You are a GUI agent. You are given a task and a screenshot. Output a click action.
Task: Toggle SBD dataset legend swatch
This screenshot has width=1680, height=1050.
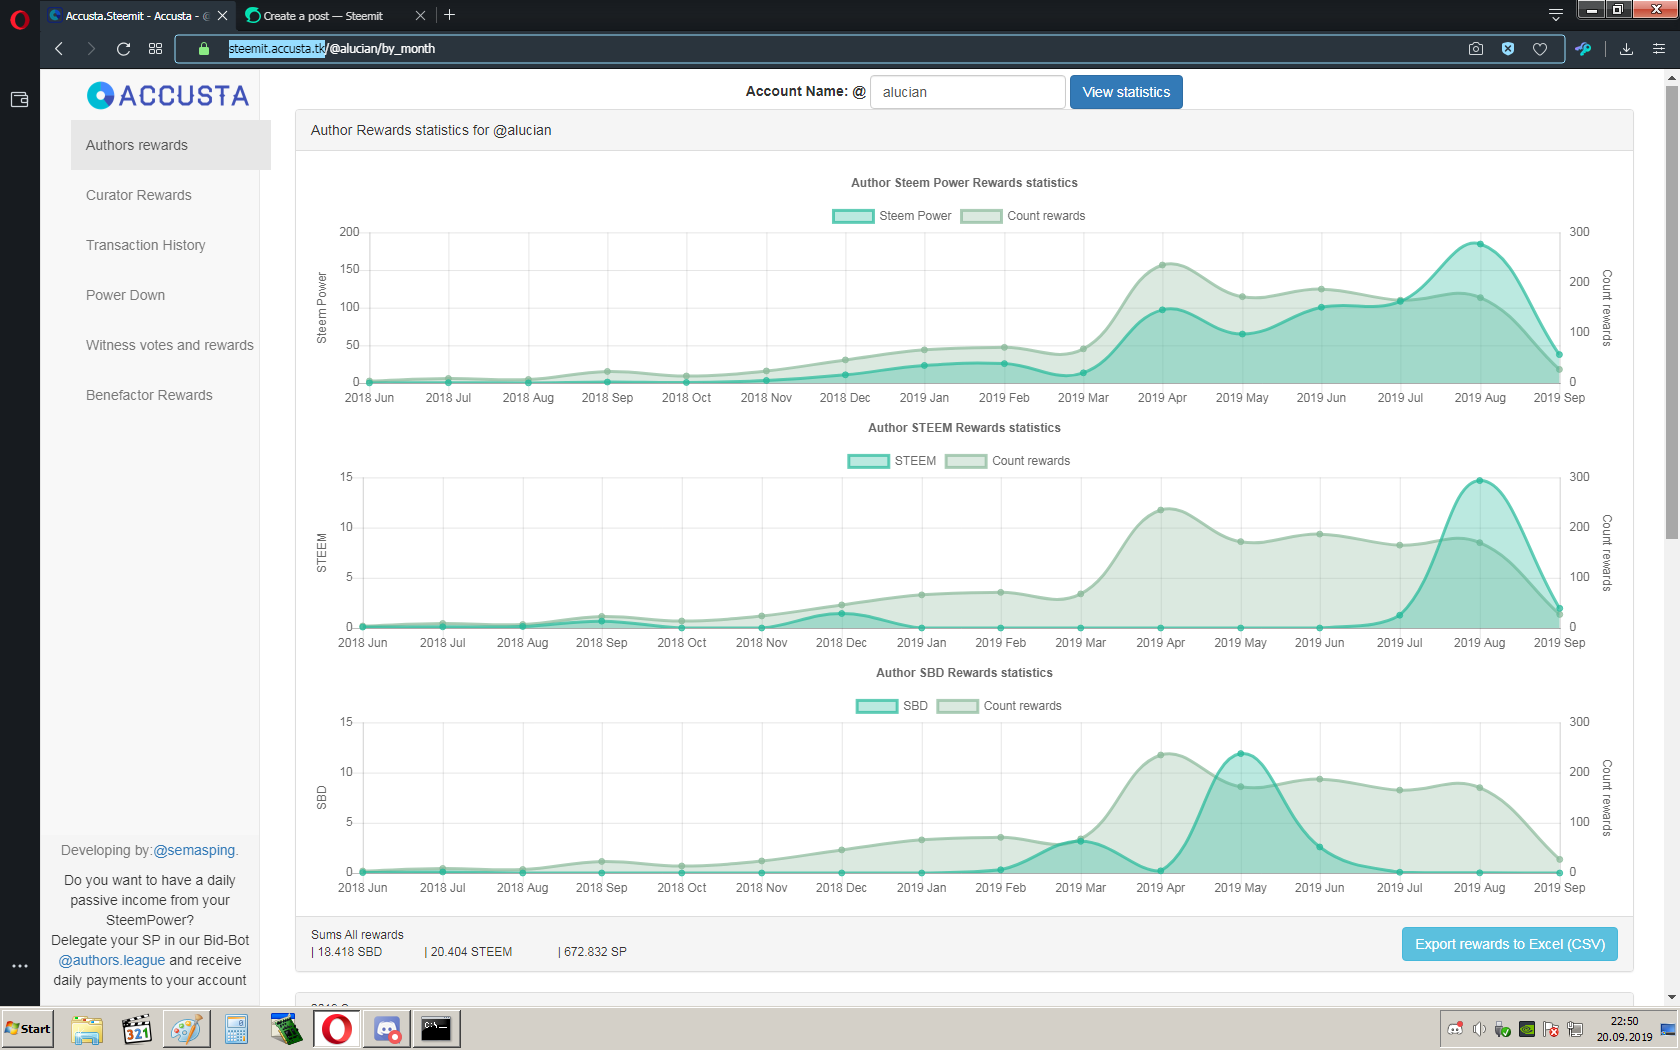click(877, 706)
